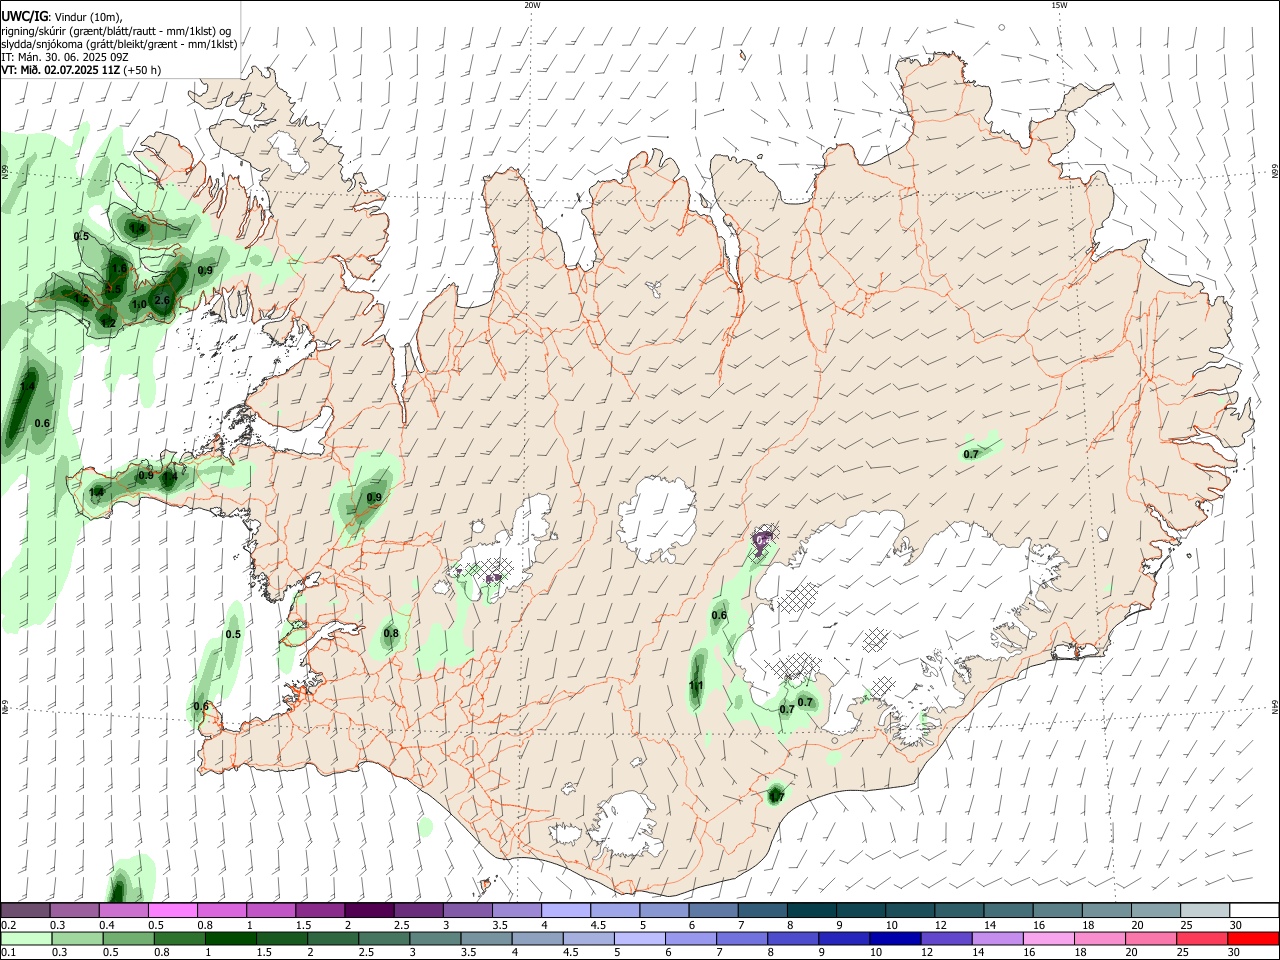Click the '0.8' rainfall value on the map in southwest Iceland

(x=391, y=633)
